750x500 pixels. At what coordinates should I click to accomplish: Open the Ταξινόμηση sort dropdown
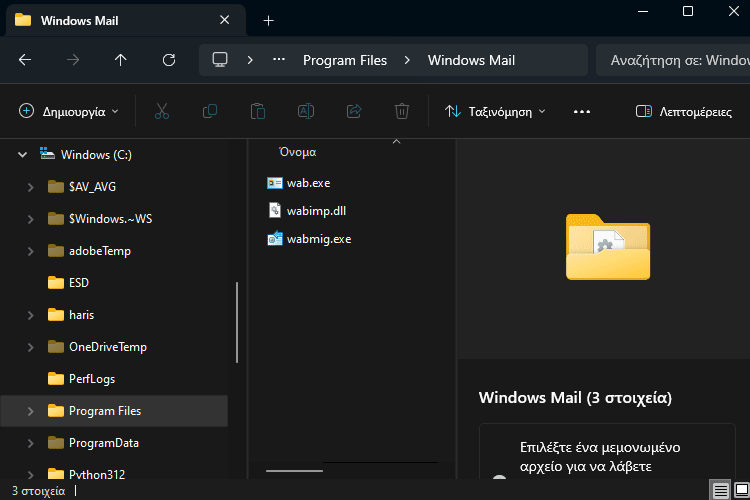coord(495,111)
